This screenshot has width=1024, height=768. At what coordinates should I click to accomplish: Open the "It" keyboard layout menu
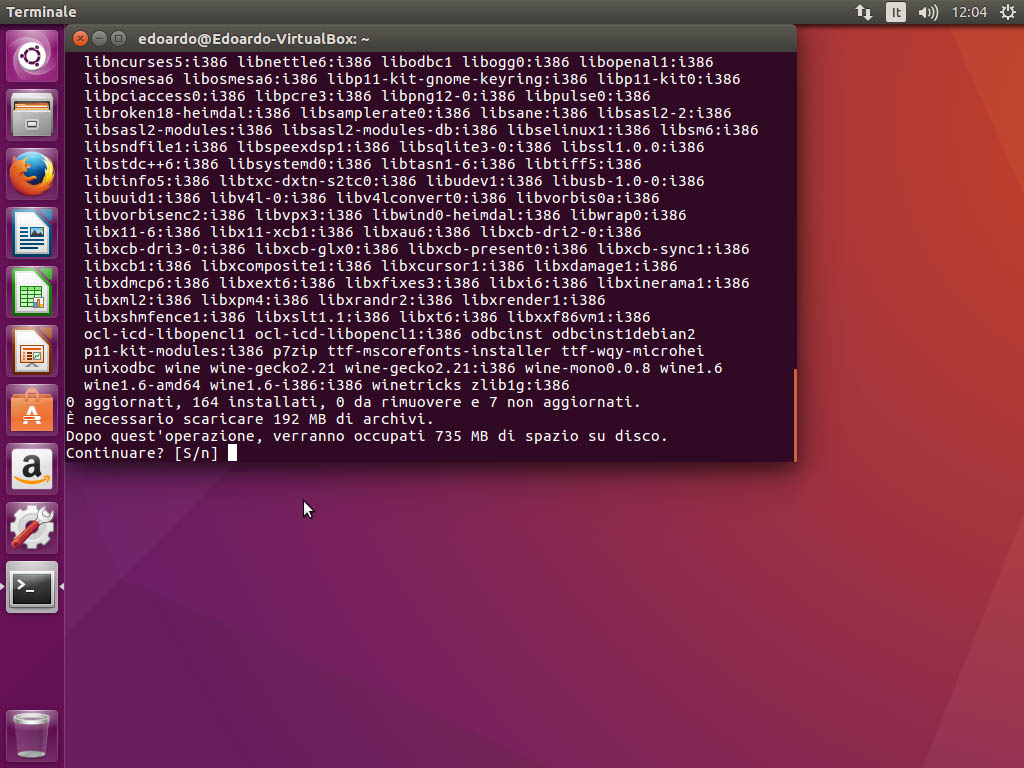pyautogui.click(x=896, y=12)
